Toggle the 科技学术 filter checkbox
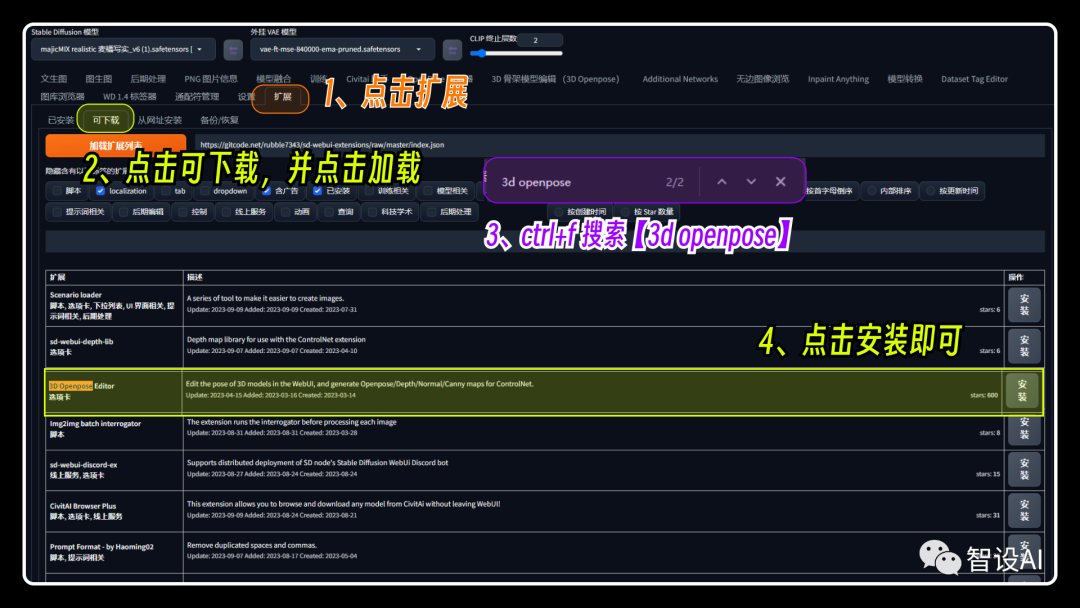The image size is (1080, 608). (x=372, y=212)
